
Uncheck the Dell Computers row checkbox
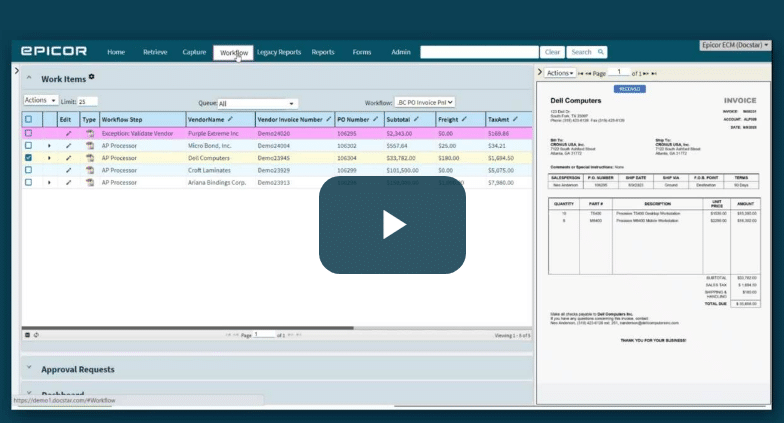tap(28, 158)
